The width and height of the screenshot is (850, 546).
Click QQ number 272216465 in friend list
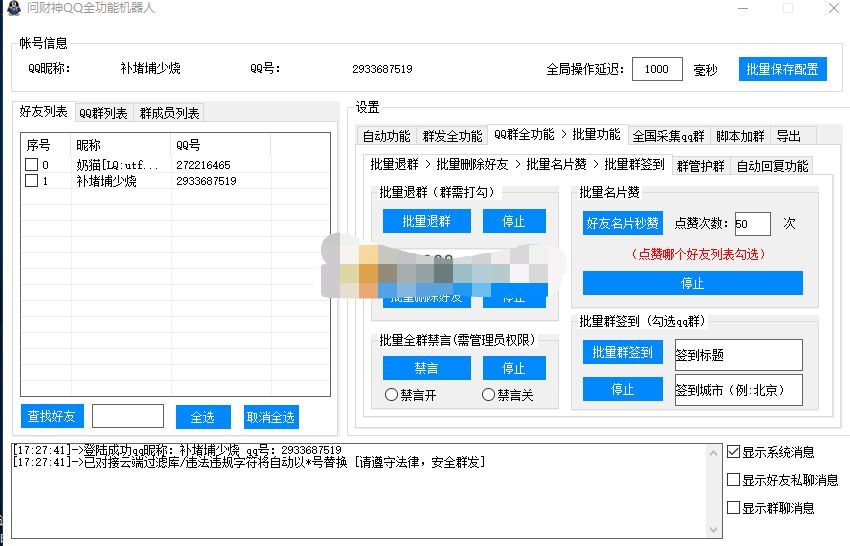point(203,165)
